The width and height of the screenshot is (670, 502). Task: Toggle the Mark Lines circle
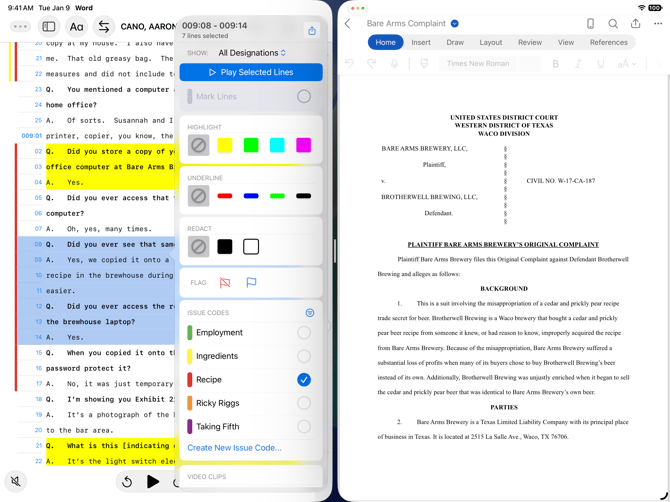point(304,97)
